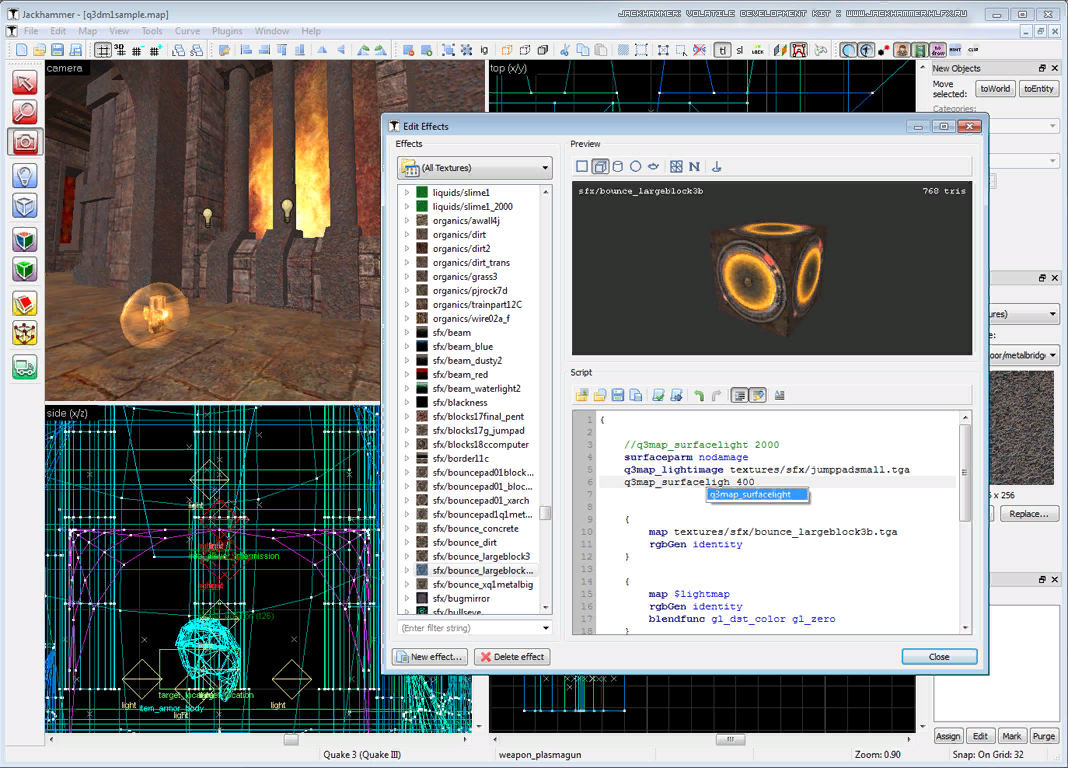Toggle the 3D grid button

click(120, 50)
